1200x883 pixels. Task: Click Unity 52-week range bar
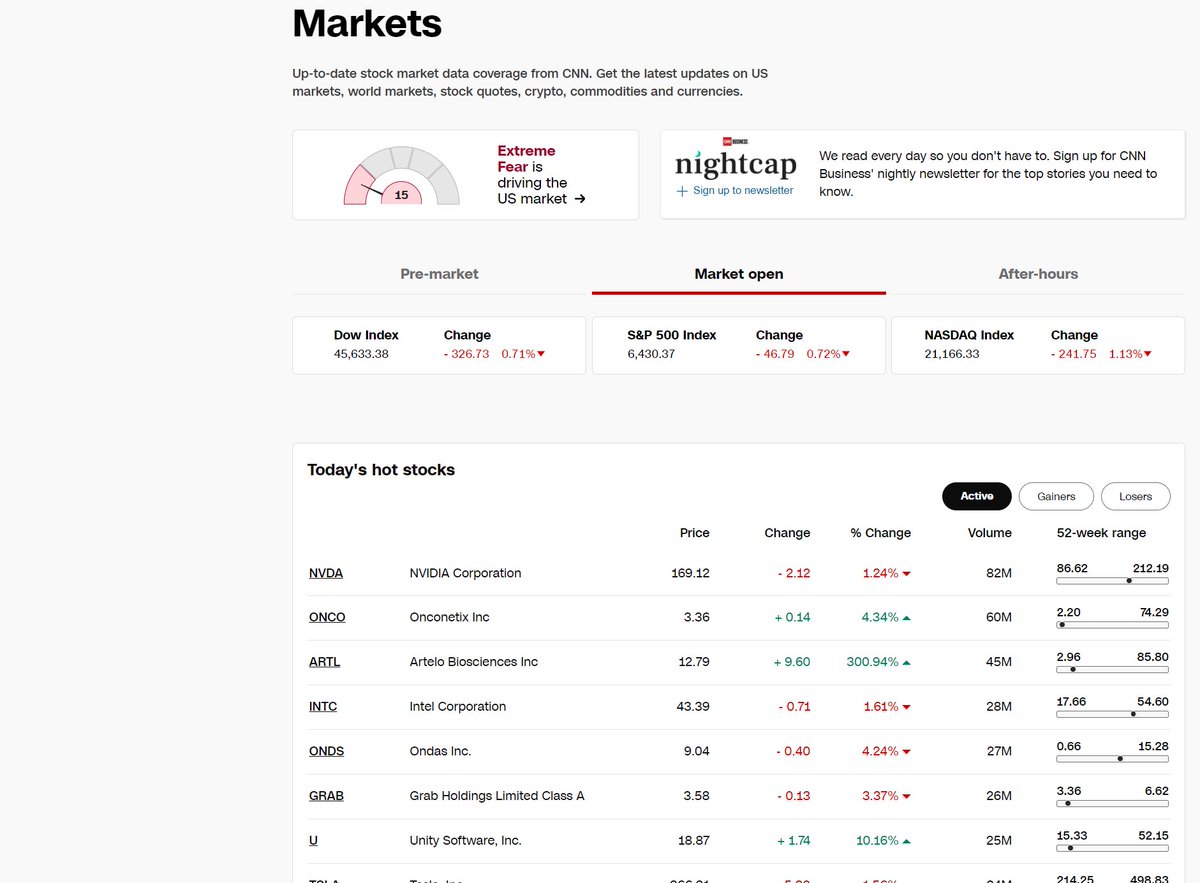[x=1112, y=848]
